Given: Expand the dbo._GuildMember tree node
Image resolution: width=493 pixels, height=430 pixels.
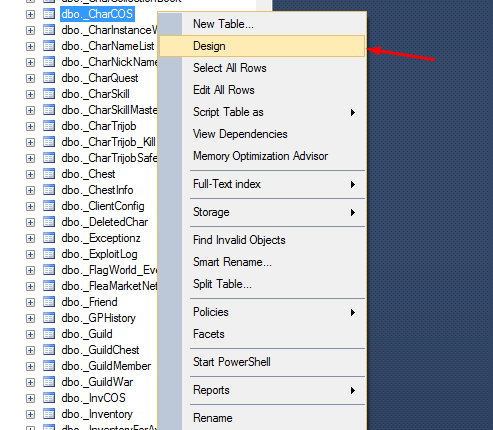Looking at the screenshot, I should pos(30,366).
